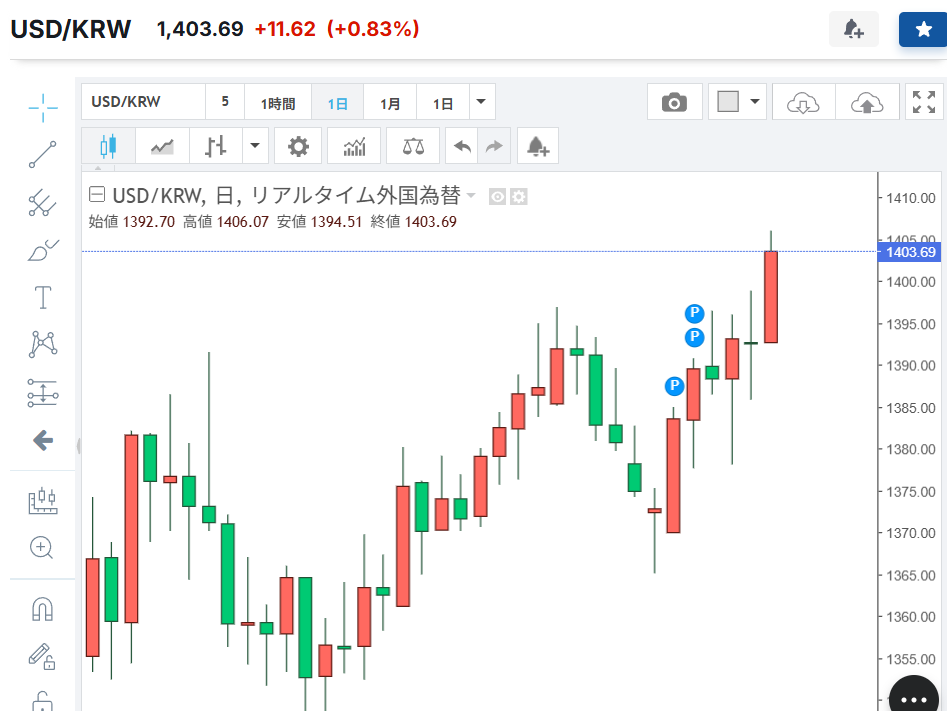Open the legend settings gear icon
Image resolution: width=947 pixels, height=711 pixels.
click(x=519, y=196)
